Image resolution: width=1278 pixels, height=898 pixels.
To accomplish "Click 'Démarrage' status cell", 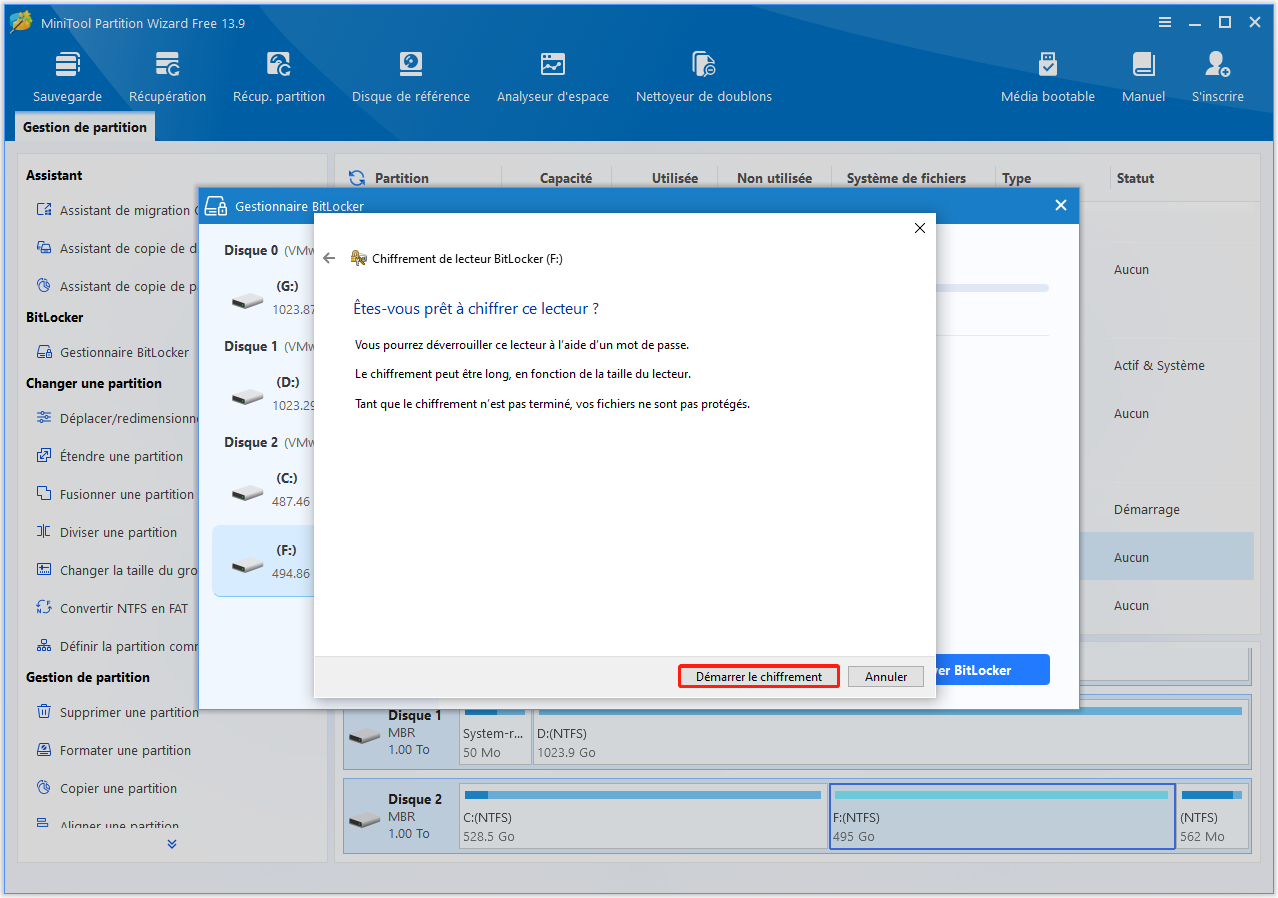I will pyautogui.click(x=1147, y=509).
